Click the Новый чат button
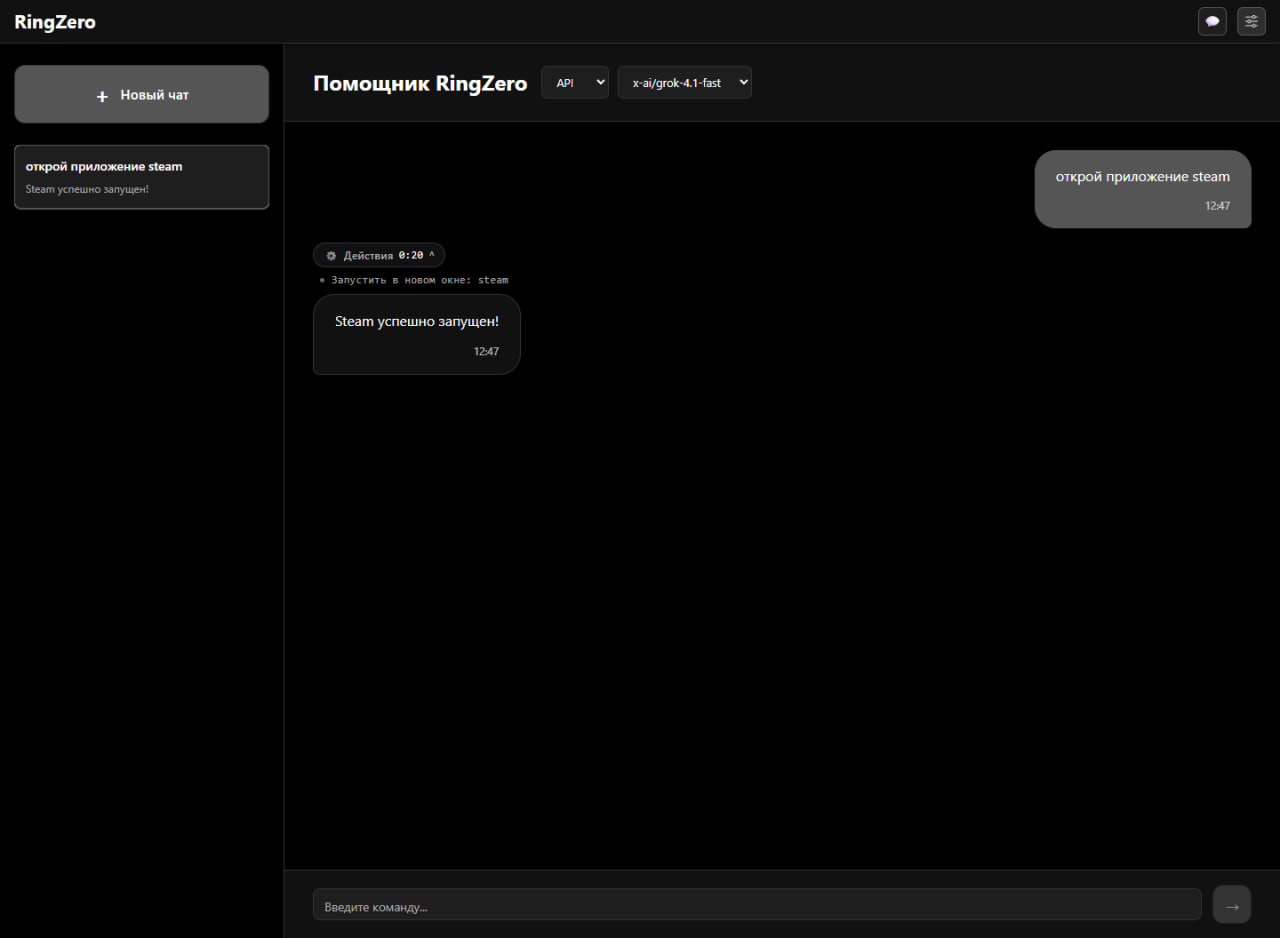Viewport: 1280px width, 938px height. pos(141,94)
